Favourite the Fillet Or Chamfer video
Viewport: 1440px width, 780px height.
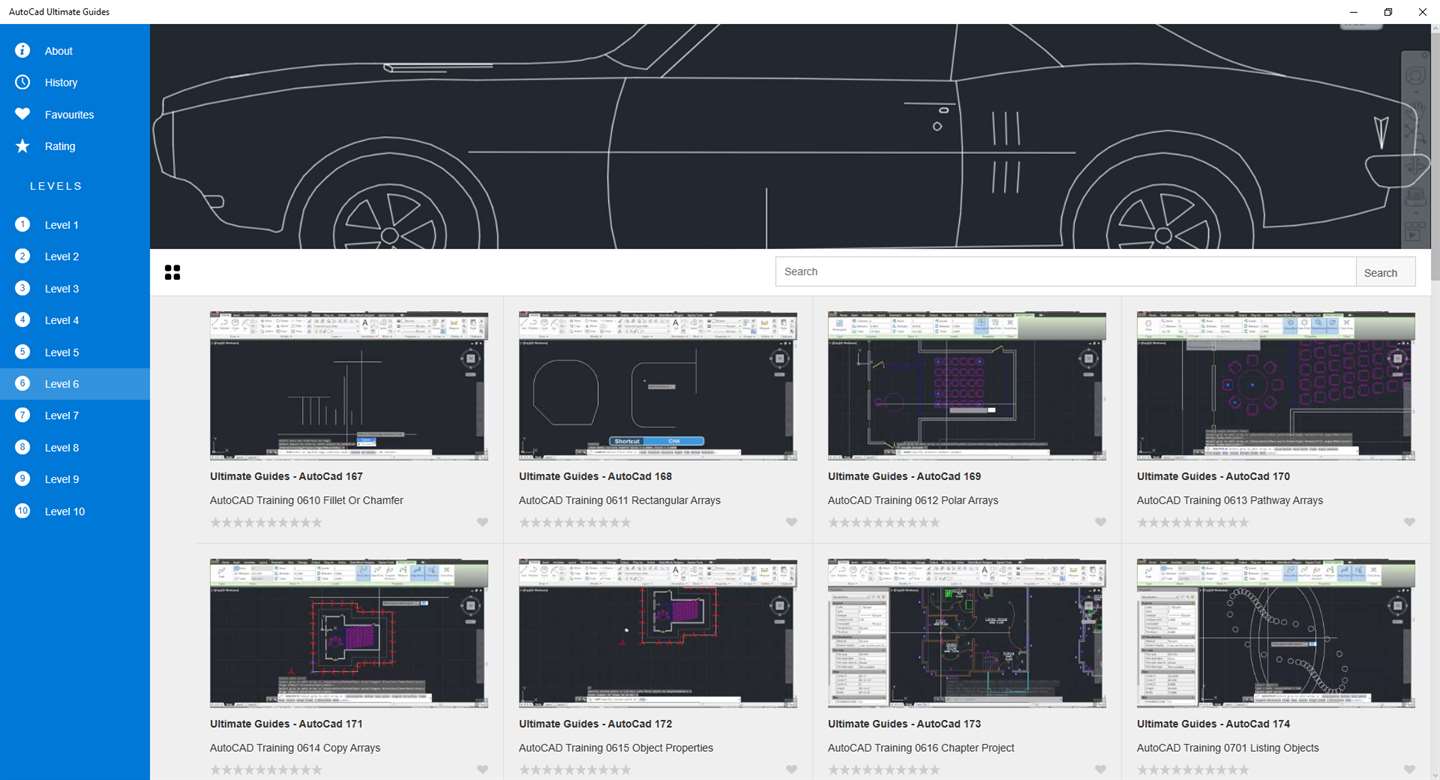(x=483, y=522)
